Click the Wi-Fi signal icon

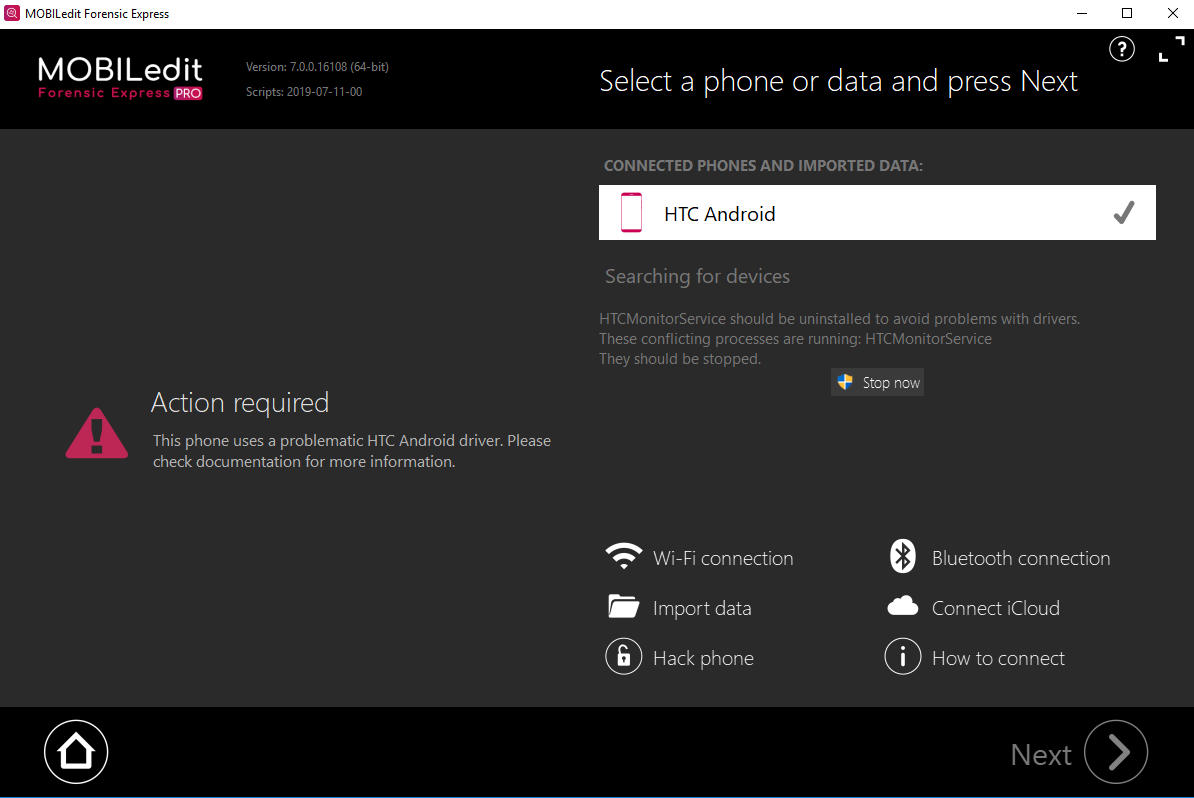click(x=624, y=557)
